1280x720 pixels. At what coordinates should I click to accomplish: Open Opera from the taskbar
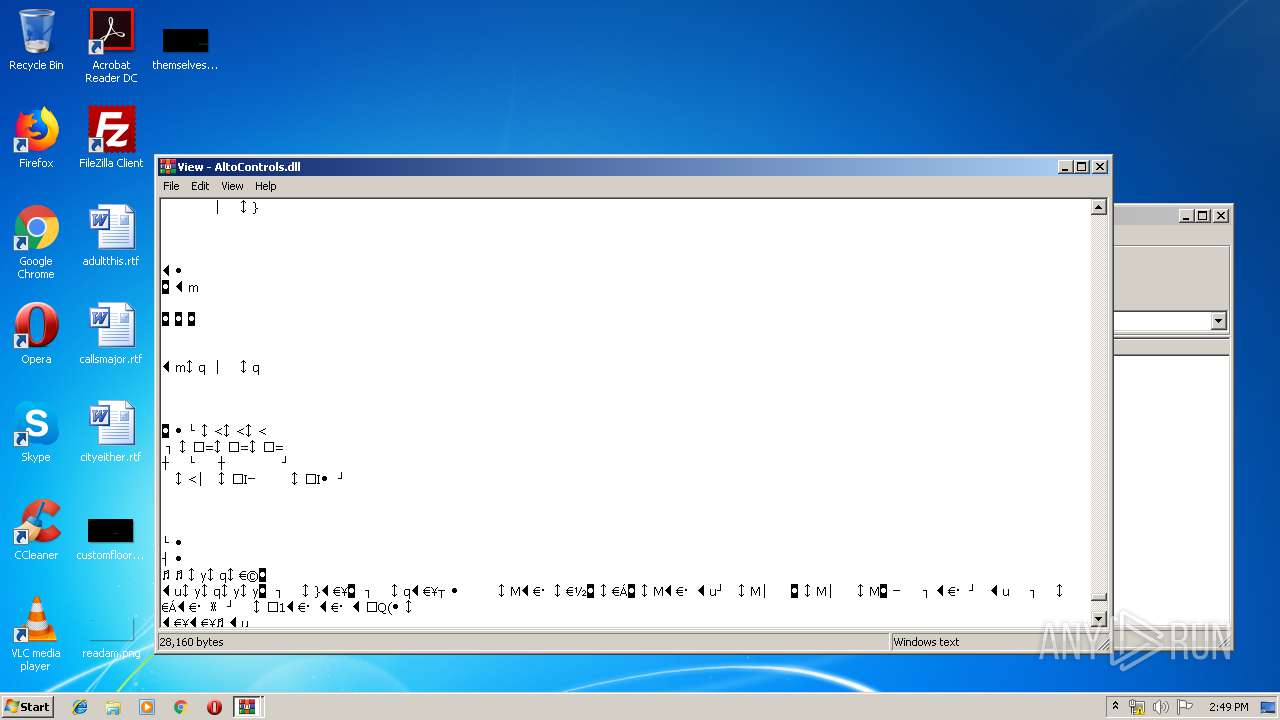[214, 707]
